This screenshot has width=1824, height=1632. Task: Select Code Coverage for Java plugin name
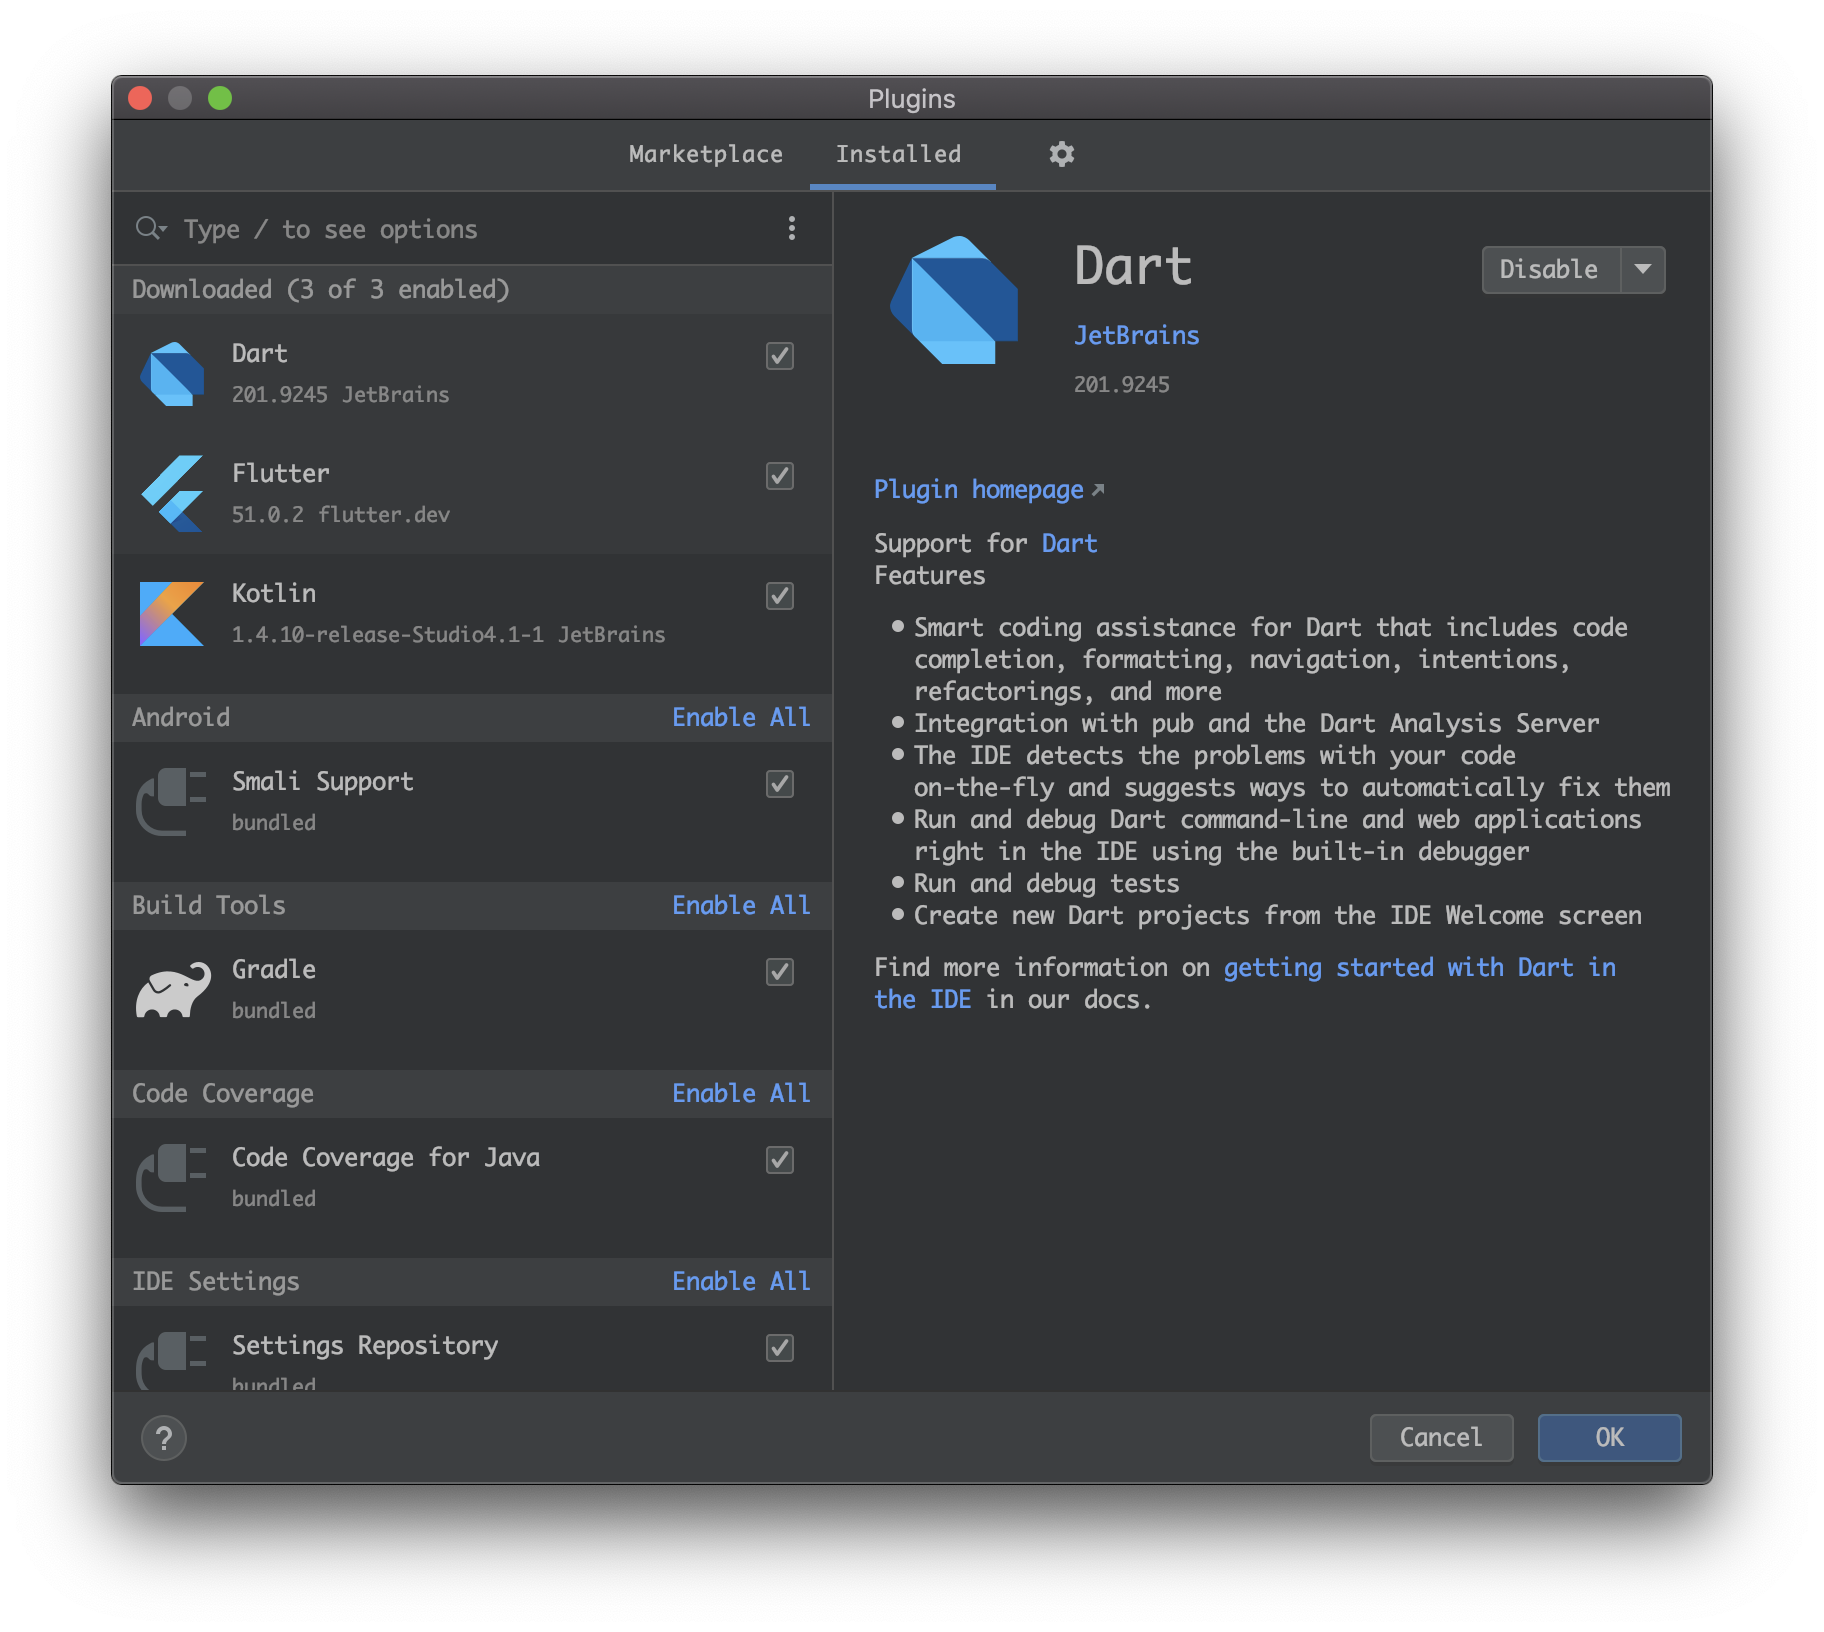tap(386, 1158)
